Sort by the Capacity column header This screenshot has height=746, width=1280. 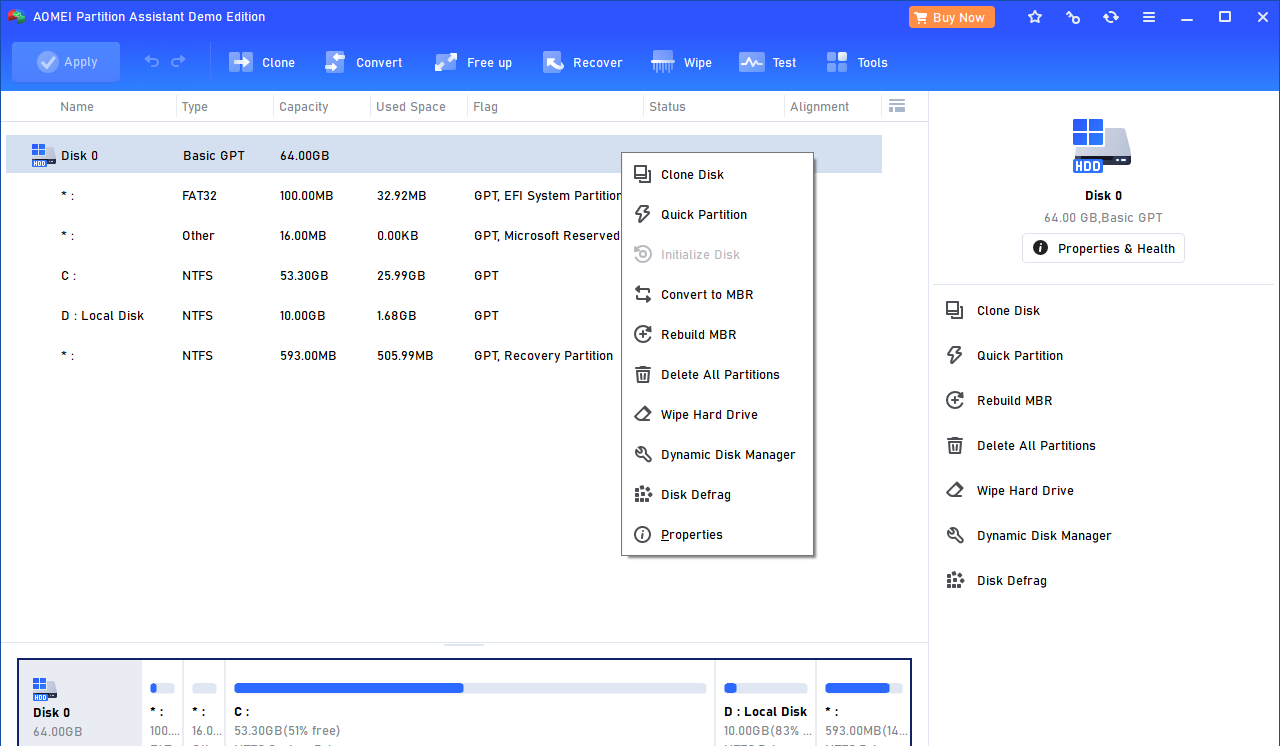304,106
